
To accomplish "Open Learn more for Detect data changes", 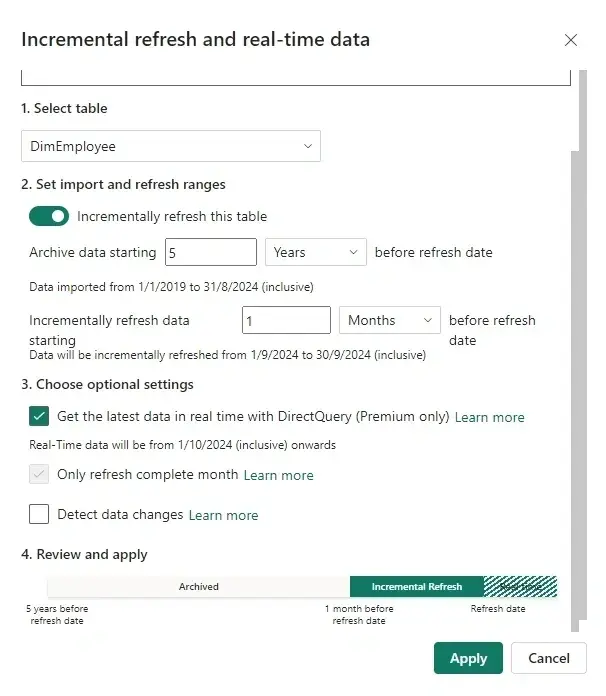I will tap(223, 515).
